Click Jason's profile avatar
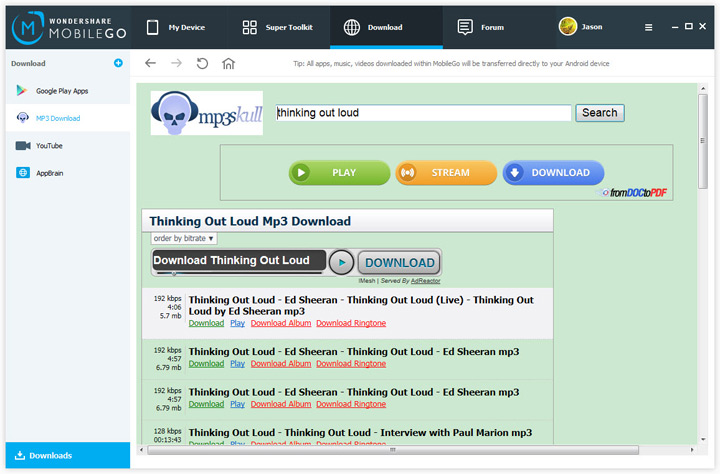720x474 pixels. point(568,27)
